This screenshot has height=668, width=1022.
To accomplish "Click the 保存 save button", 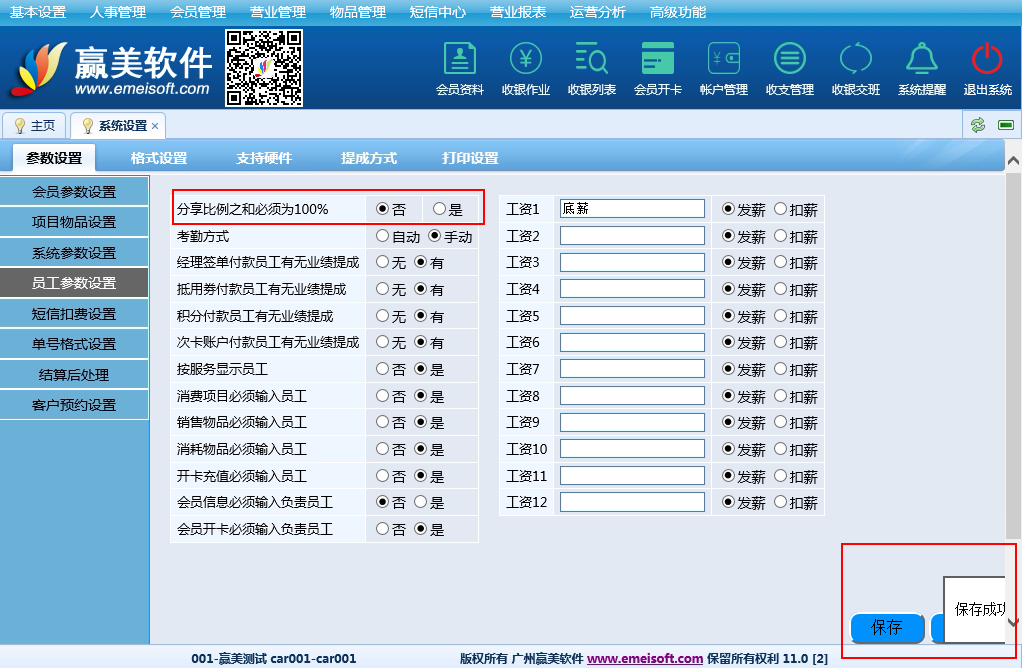I will coord(886,627).
